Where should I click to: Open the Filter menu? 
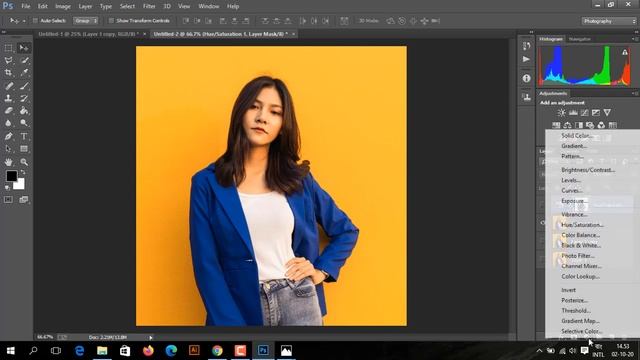click(x=149, y=7)
